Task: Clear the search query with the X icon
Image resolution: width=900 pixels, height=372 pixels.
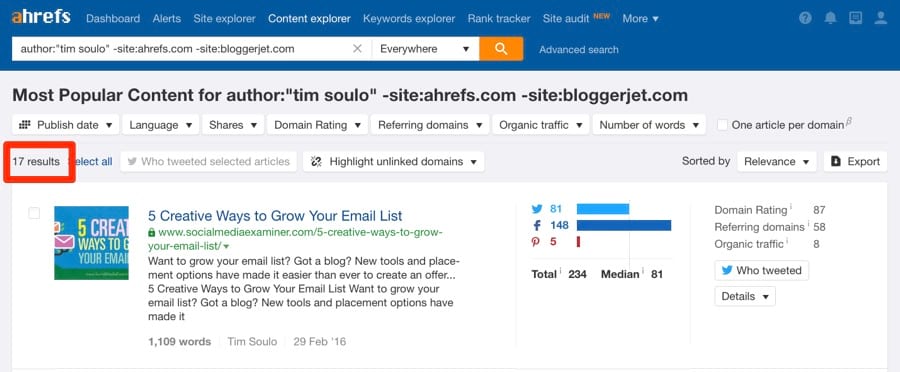Action: 357,49
